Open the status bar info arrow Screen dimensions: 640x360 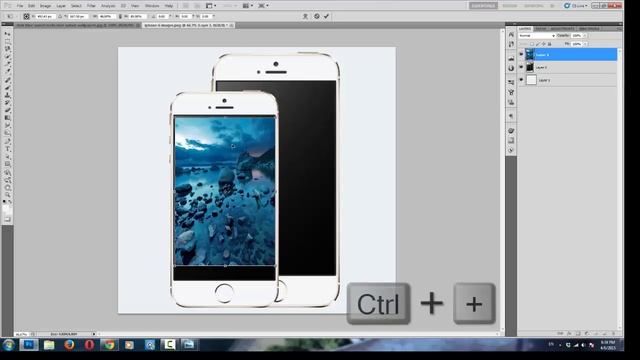click(94, 334)
